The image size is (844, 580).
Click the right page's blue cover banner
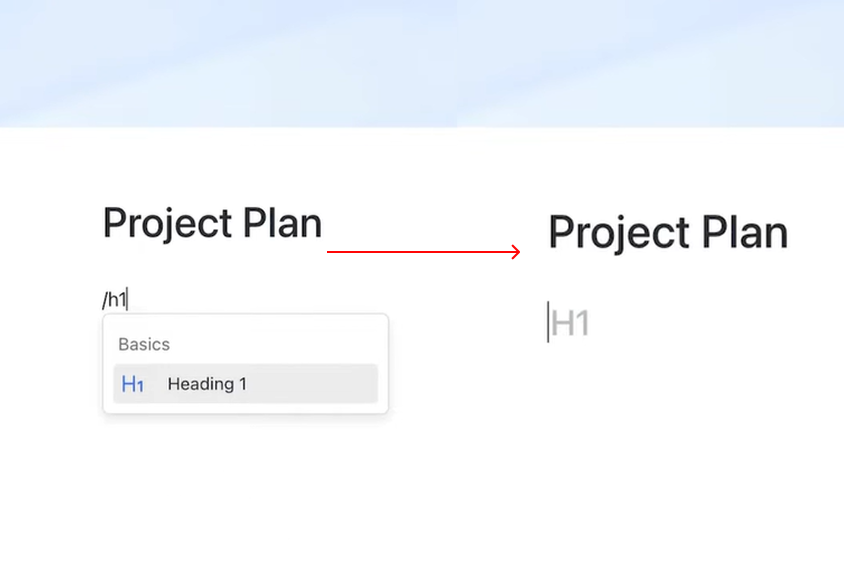650,62
